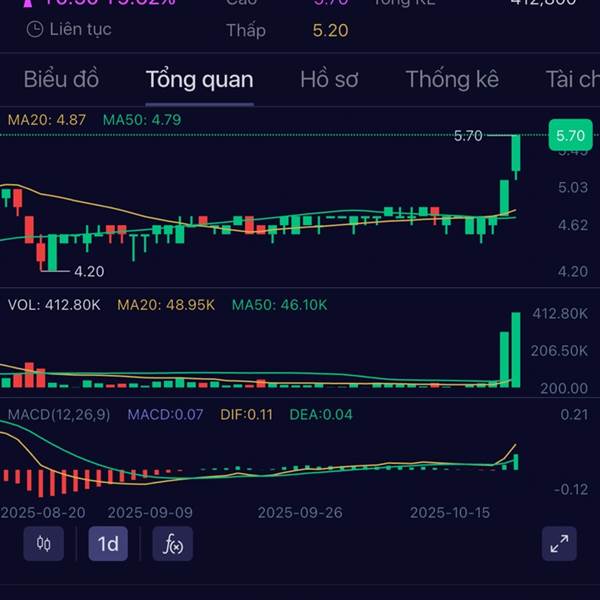Click the 2025-10-15 date label
The width and height of the screenshot is (600, 600).
[x=450, y=513]
